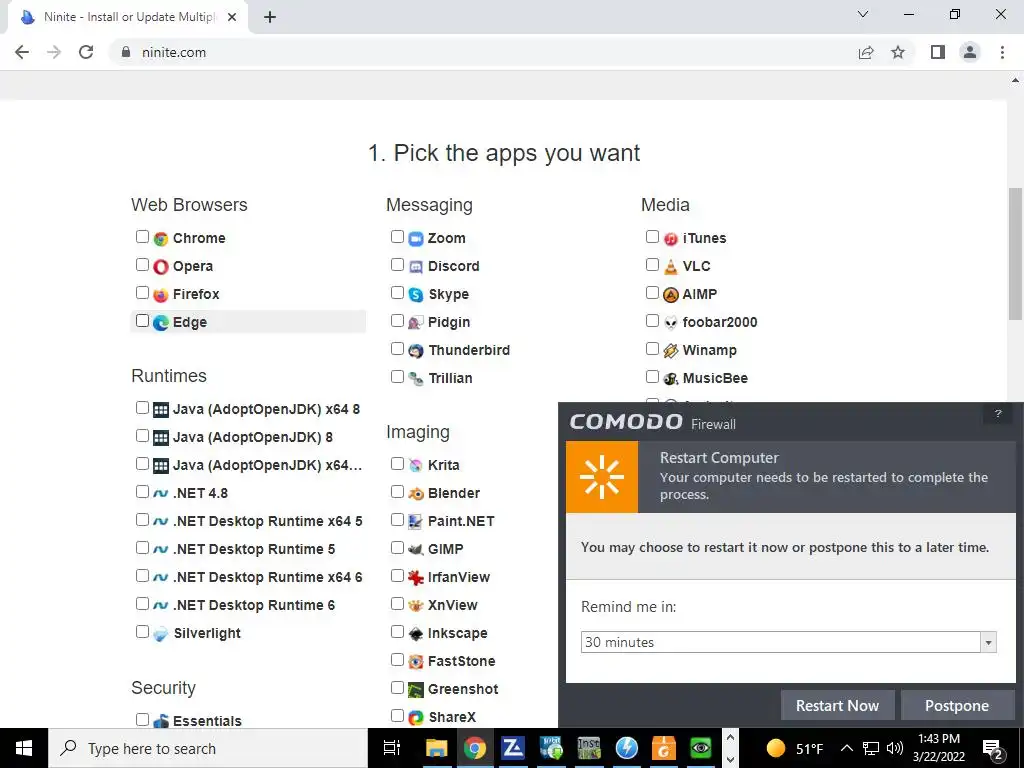The width and height of the screenshot is (1024, 768).
Task: Enable the VLC checkbox
Action: (652, 264)
